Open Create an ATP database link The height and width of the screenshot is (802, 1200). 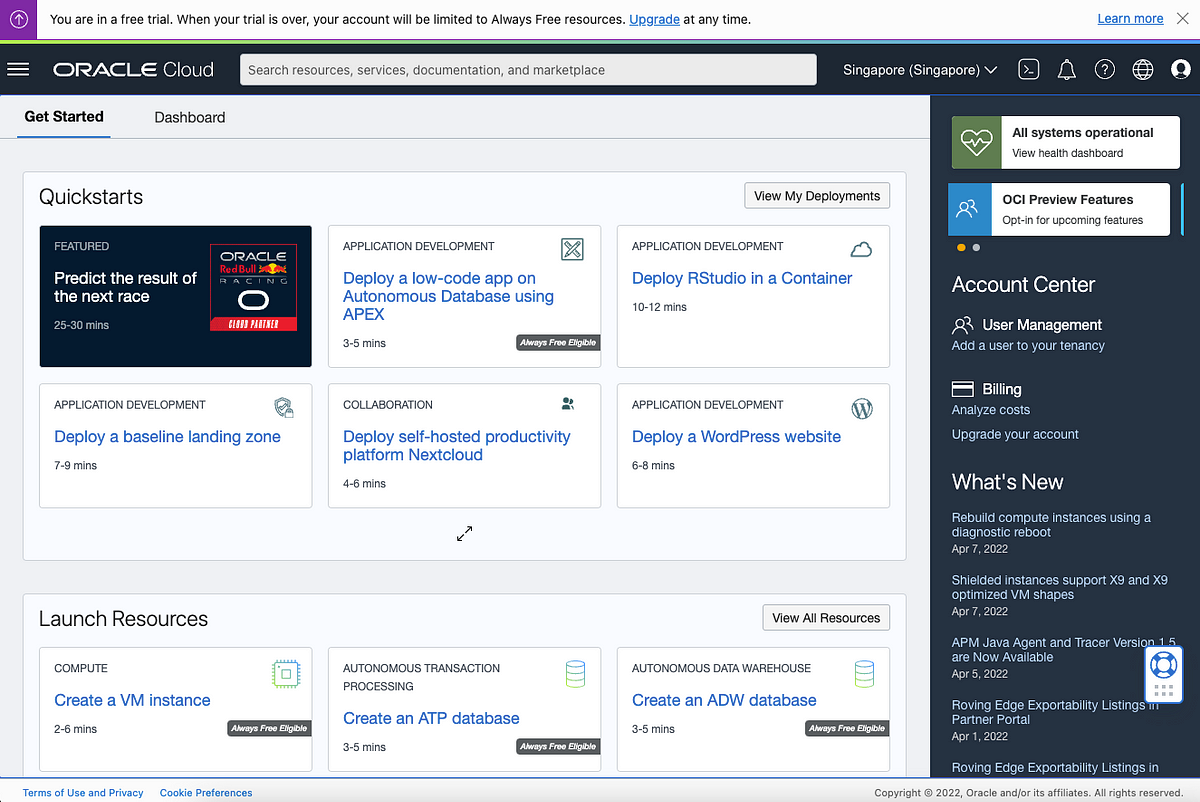click(431, 718)
